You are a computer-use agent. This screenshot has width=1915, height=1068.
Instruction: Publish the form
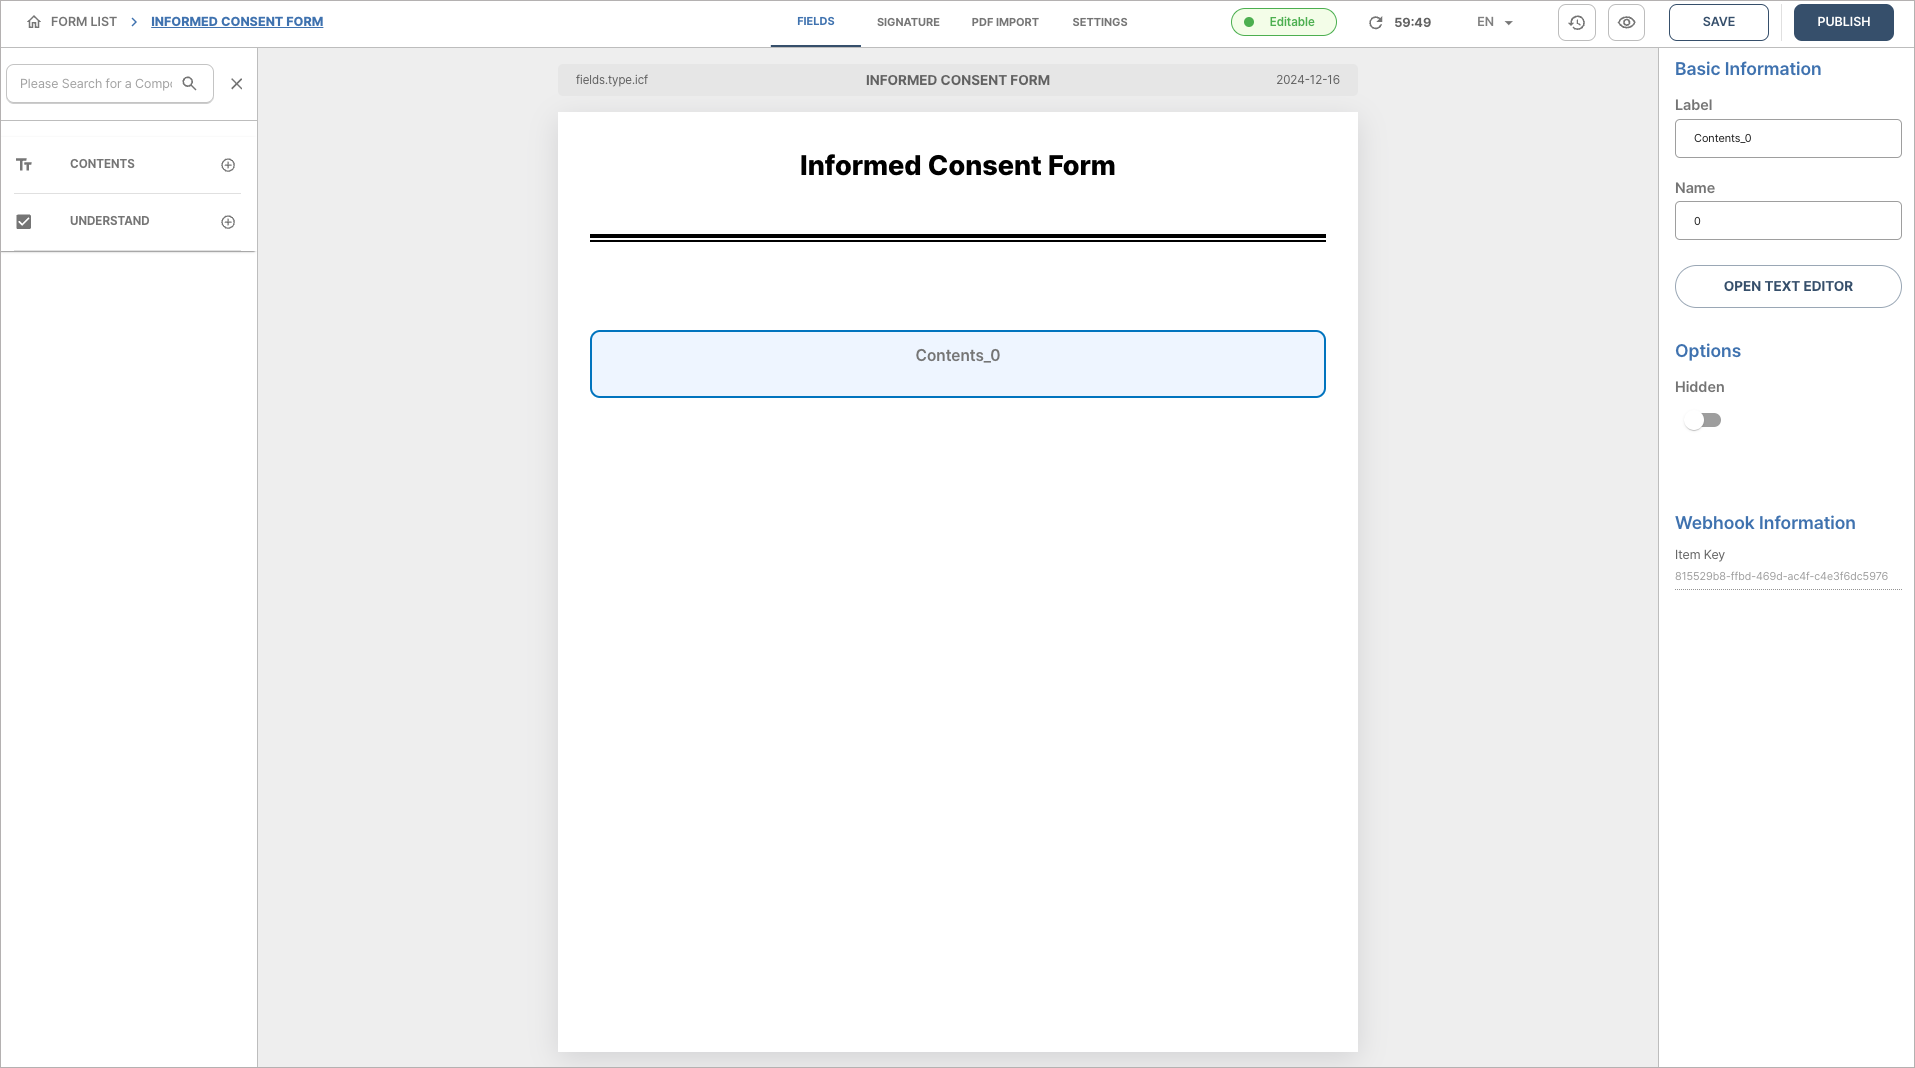tap(1843, 22)
